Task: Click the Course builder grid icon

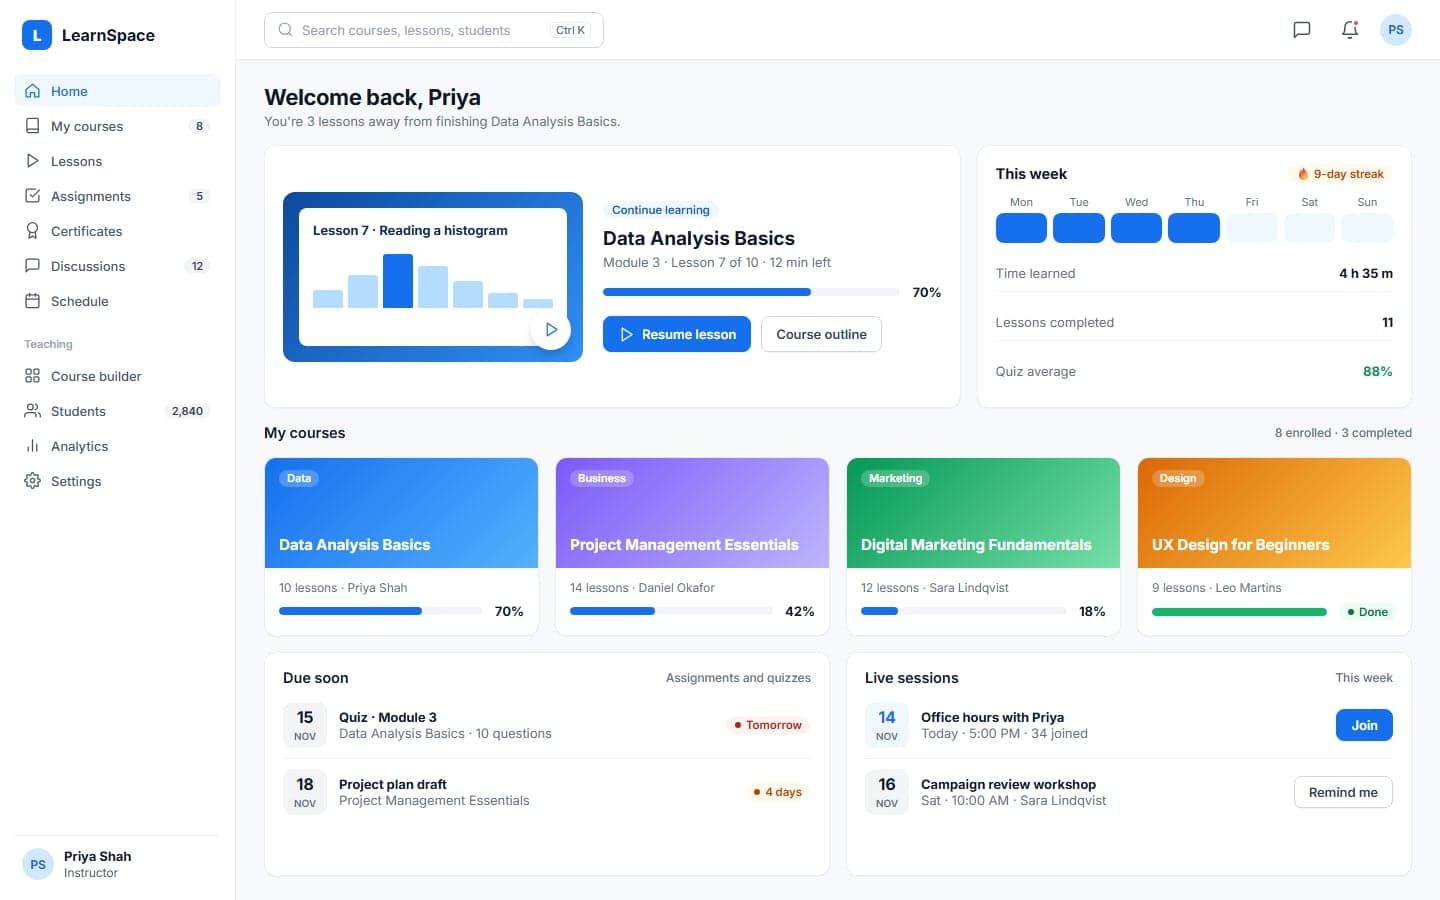Action: coord(33,376)
